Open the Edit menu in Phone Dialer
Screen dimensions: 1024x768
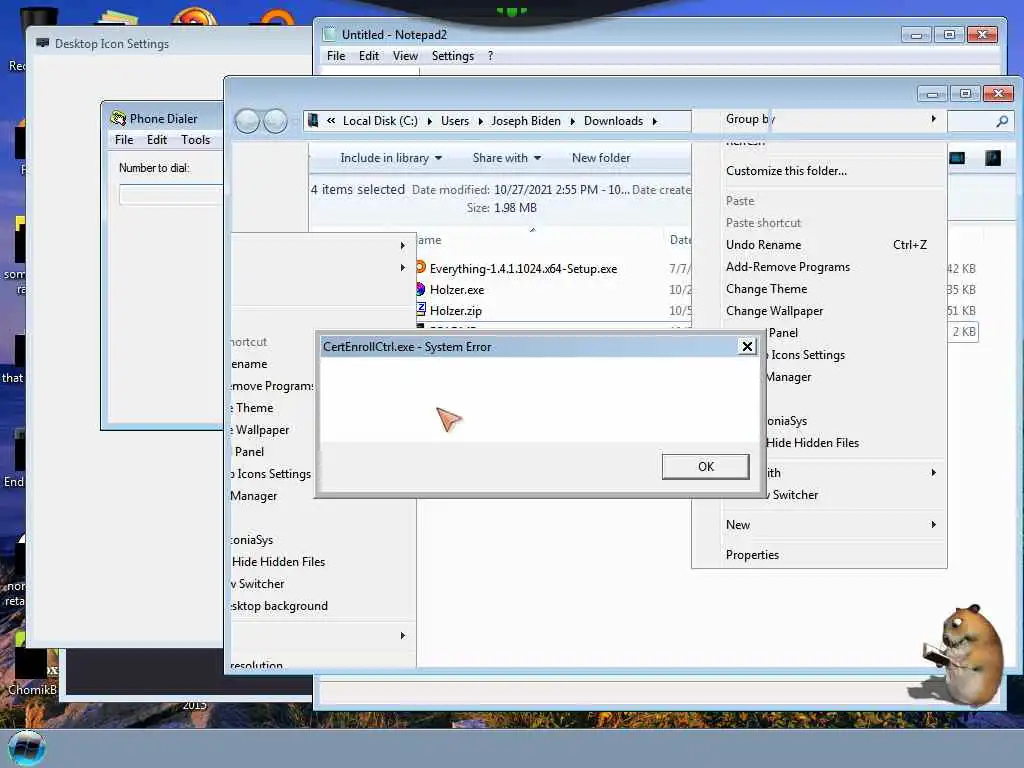click(x=157, y=140)
